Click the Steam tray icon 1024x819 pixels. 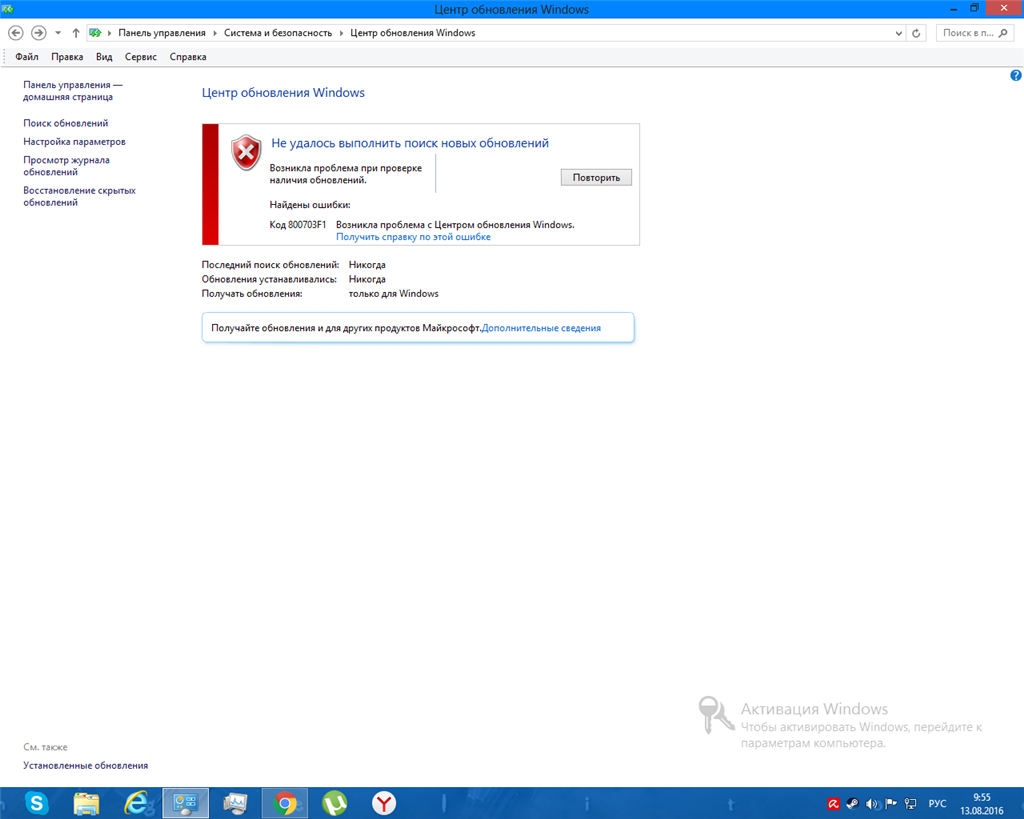click(x=852, y=804)
